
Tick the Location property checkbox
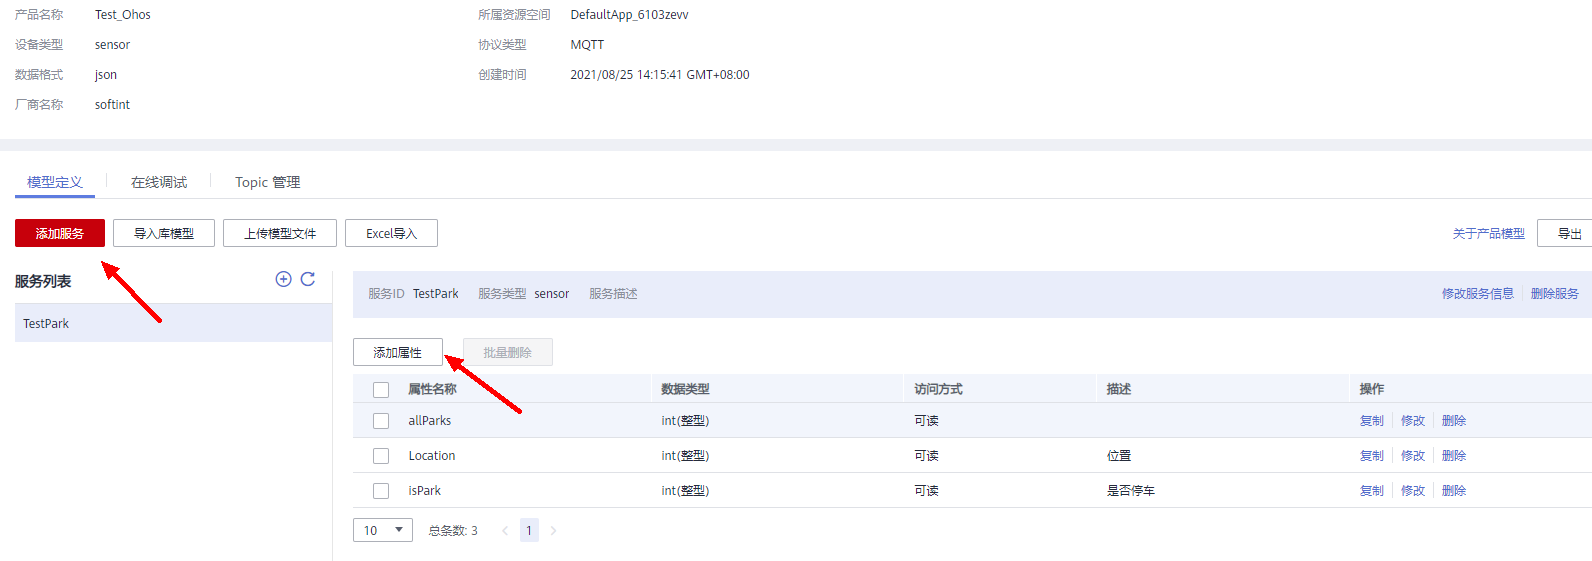pyautogui.click(x=381, y=456)
